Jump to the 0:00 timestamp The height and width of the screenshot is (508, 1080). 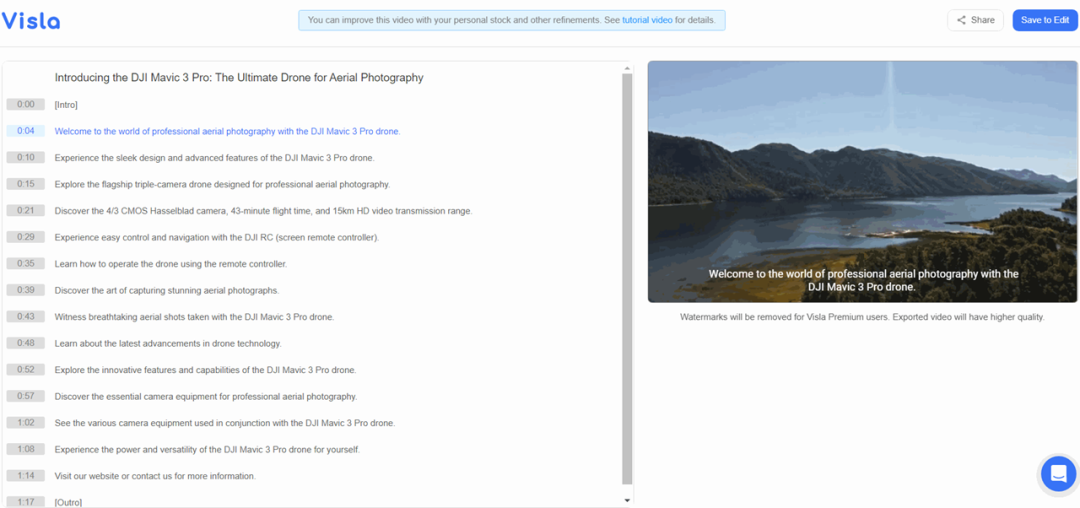click(x=25, y=105)
